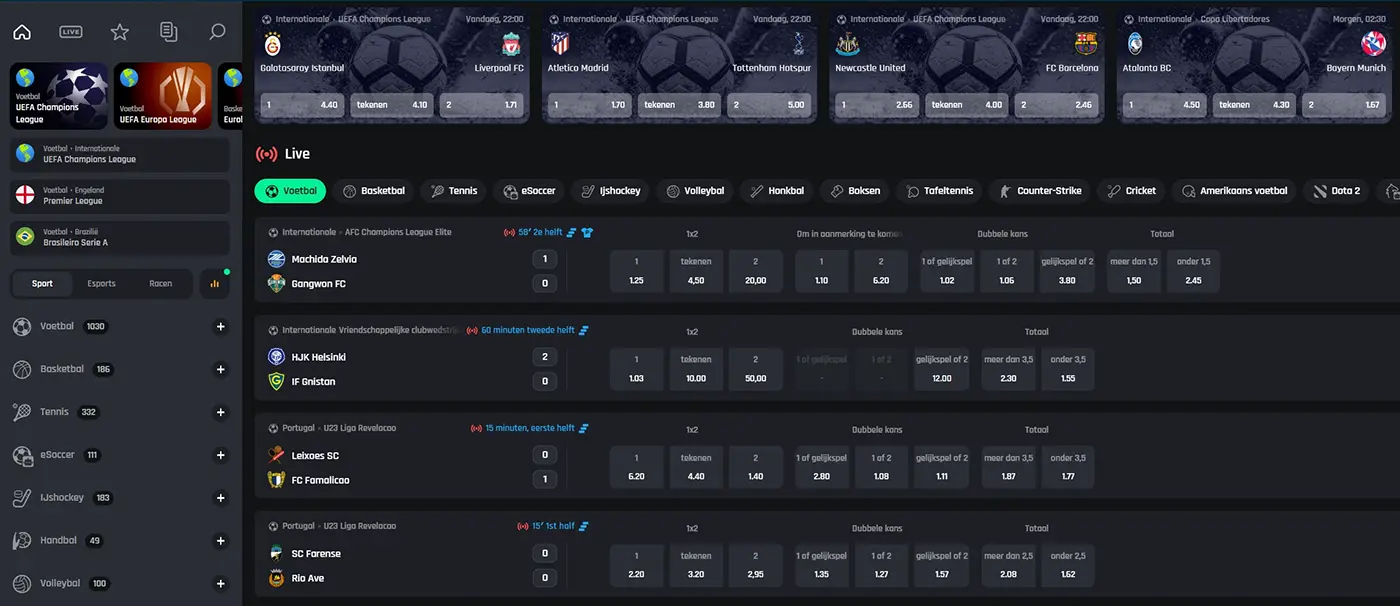Click the search magnifier icon
Screen dimensions: 1400x606
[217, 32]
